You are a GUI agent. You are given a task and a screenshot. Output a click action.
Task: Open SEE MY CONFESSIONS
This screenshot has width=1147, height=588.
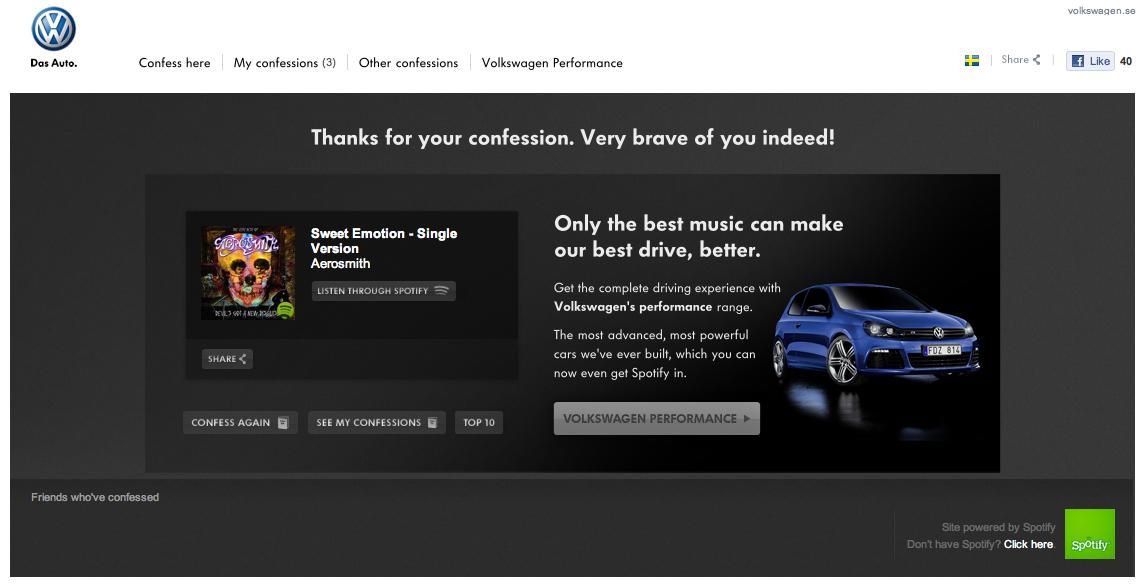(377, 422)
